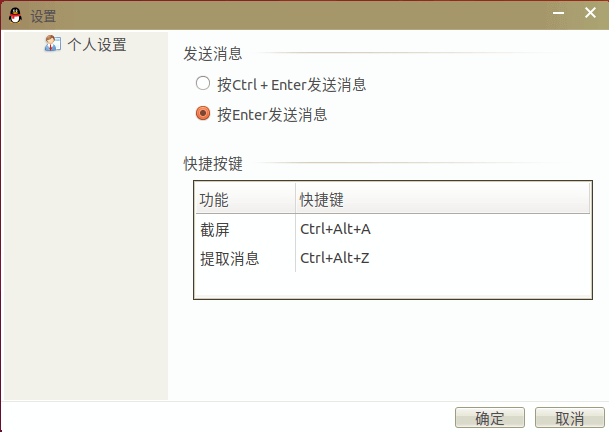Click the 个人设置 user avatar icon
This screenshot has height=432, width=609.
[52, 44]
